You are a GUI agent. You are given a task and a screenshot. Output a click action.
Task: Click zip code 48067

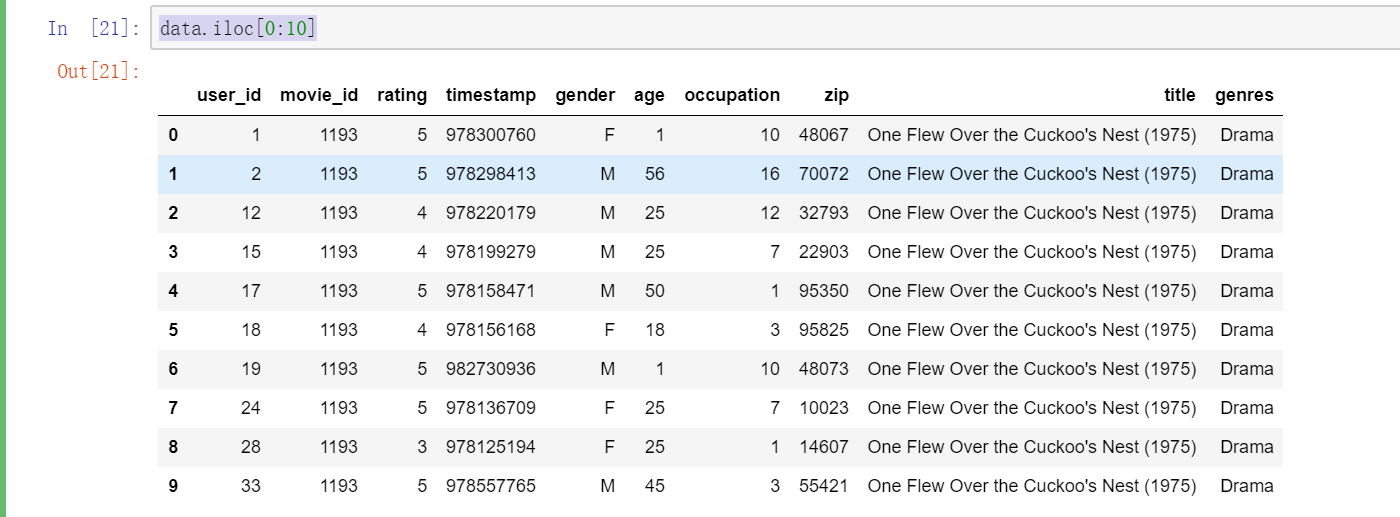[x=824, y=135]
